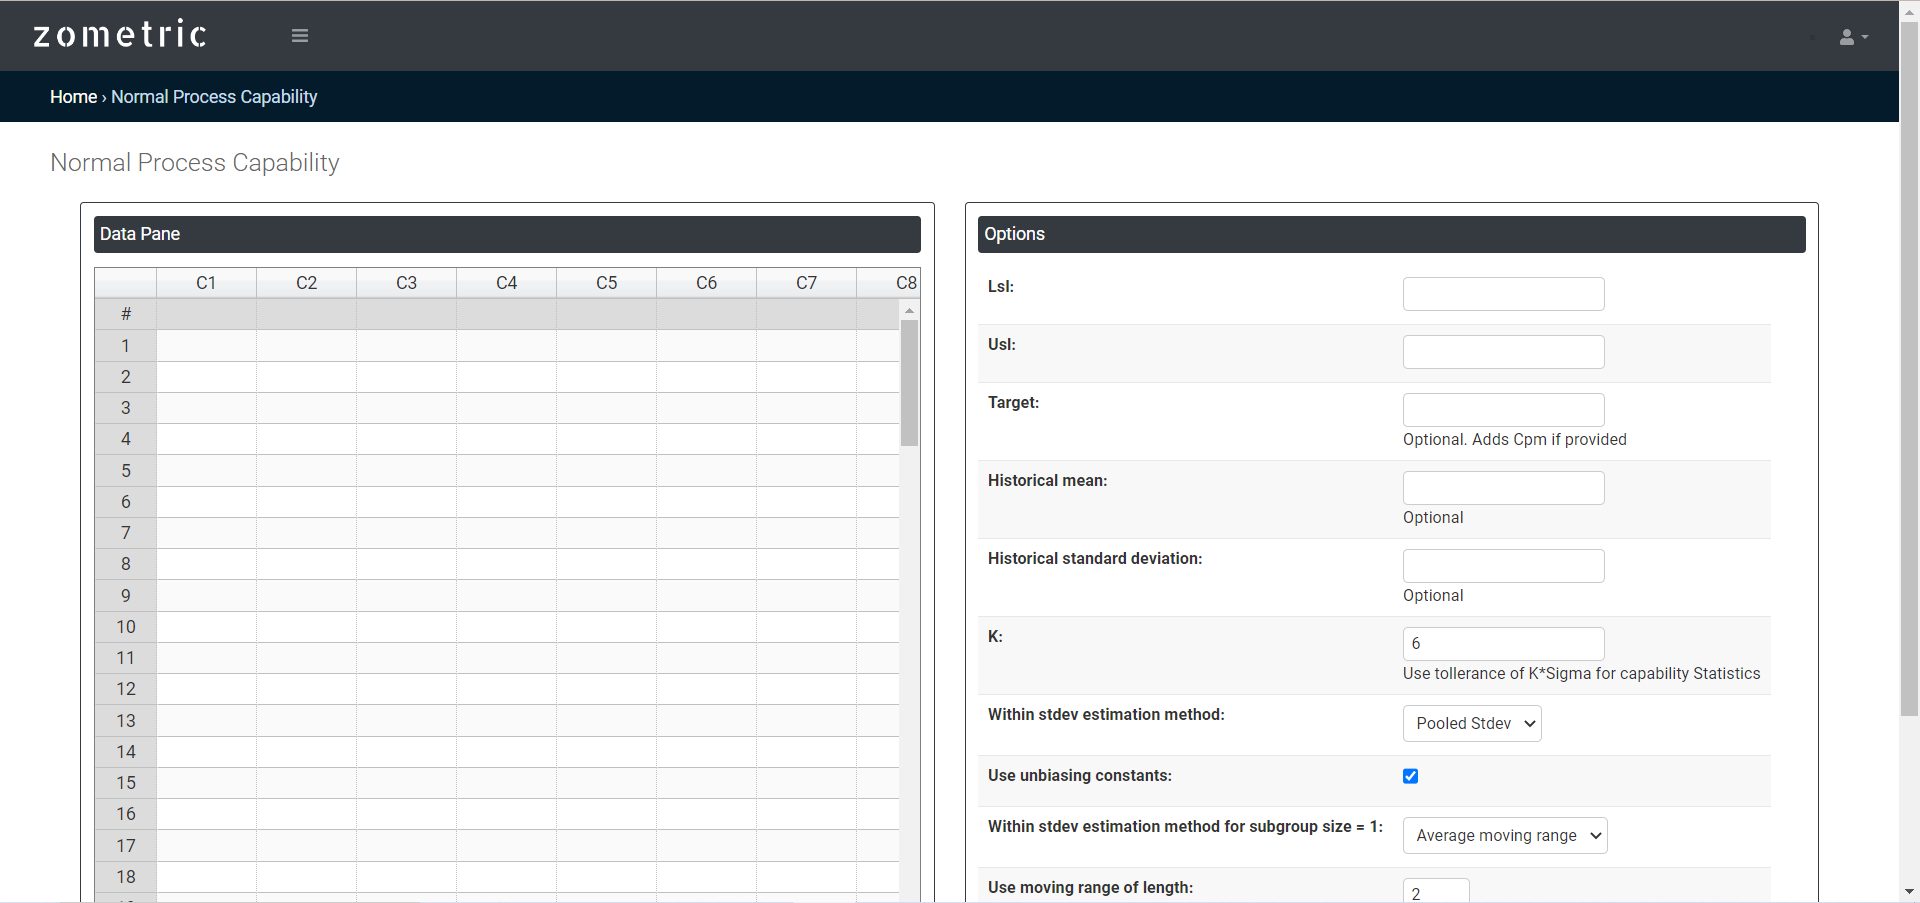This screenshot has width=1920, height=903.
Task: Open the user account menu
Action: [x=1852, y=37]
